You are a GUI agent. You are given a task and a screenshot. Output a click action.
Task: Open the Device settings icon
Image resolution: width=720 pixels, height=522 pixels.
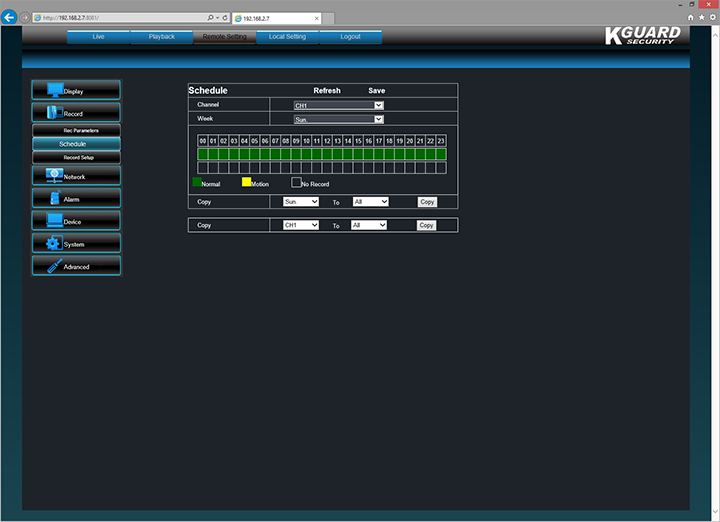click(x=55, y=221)
